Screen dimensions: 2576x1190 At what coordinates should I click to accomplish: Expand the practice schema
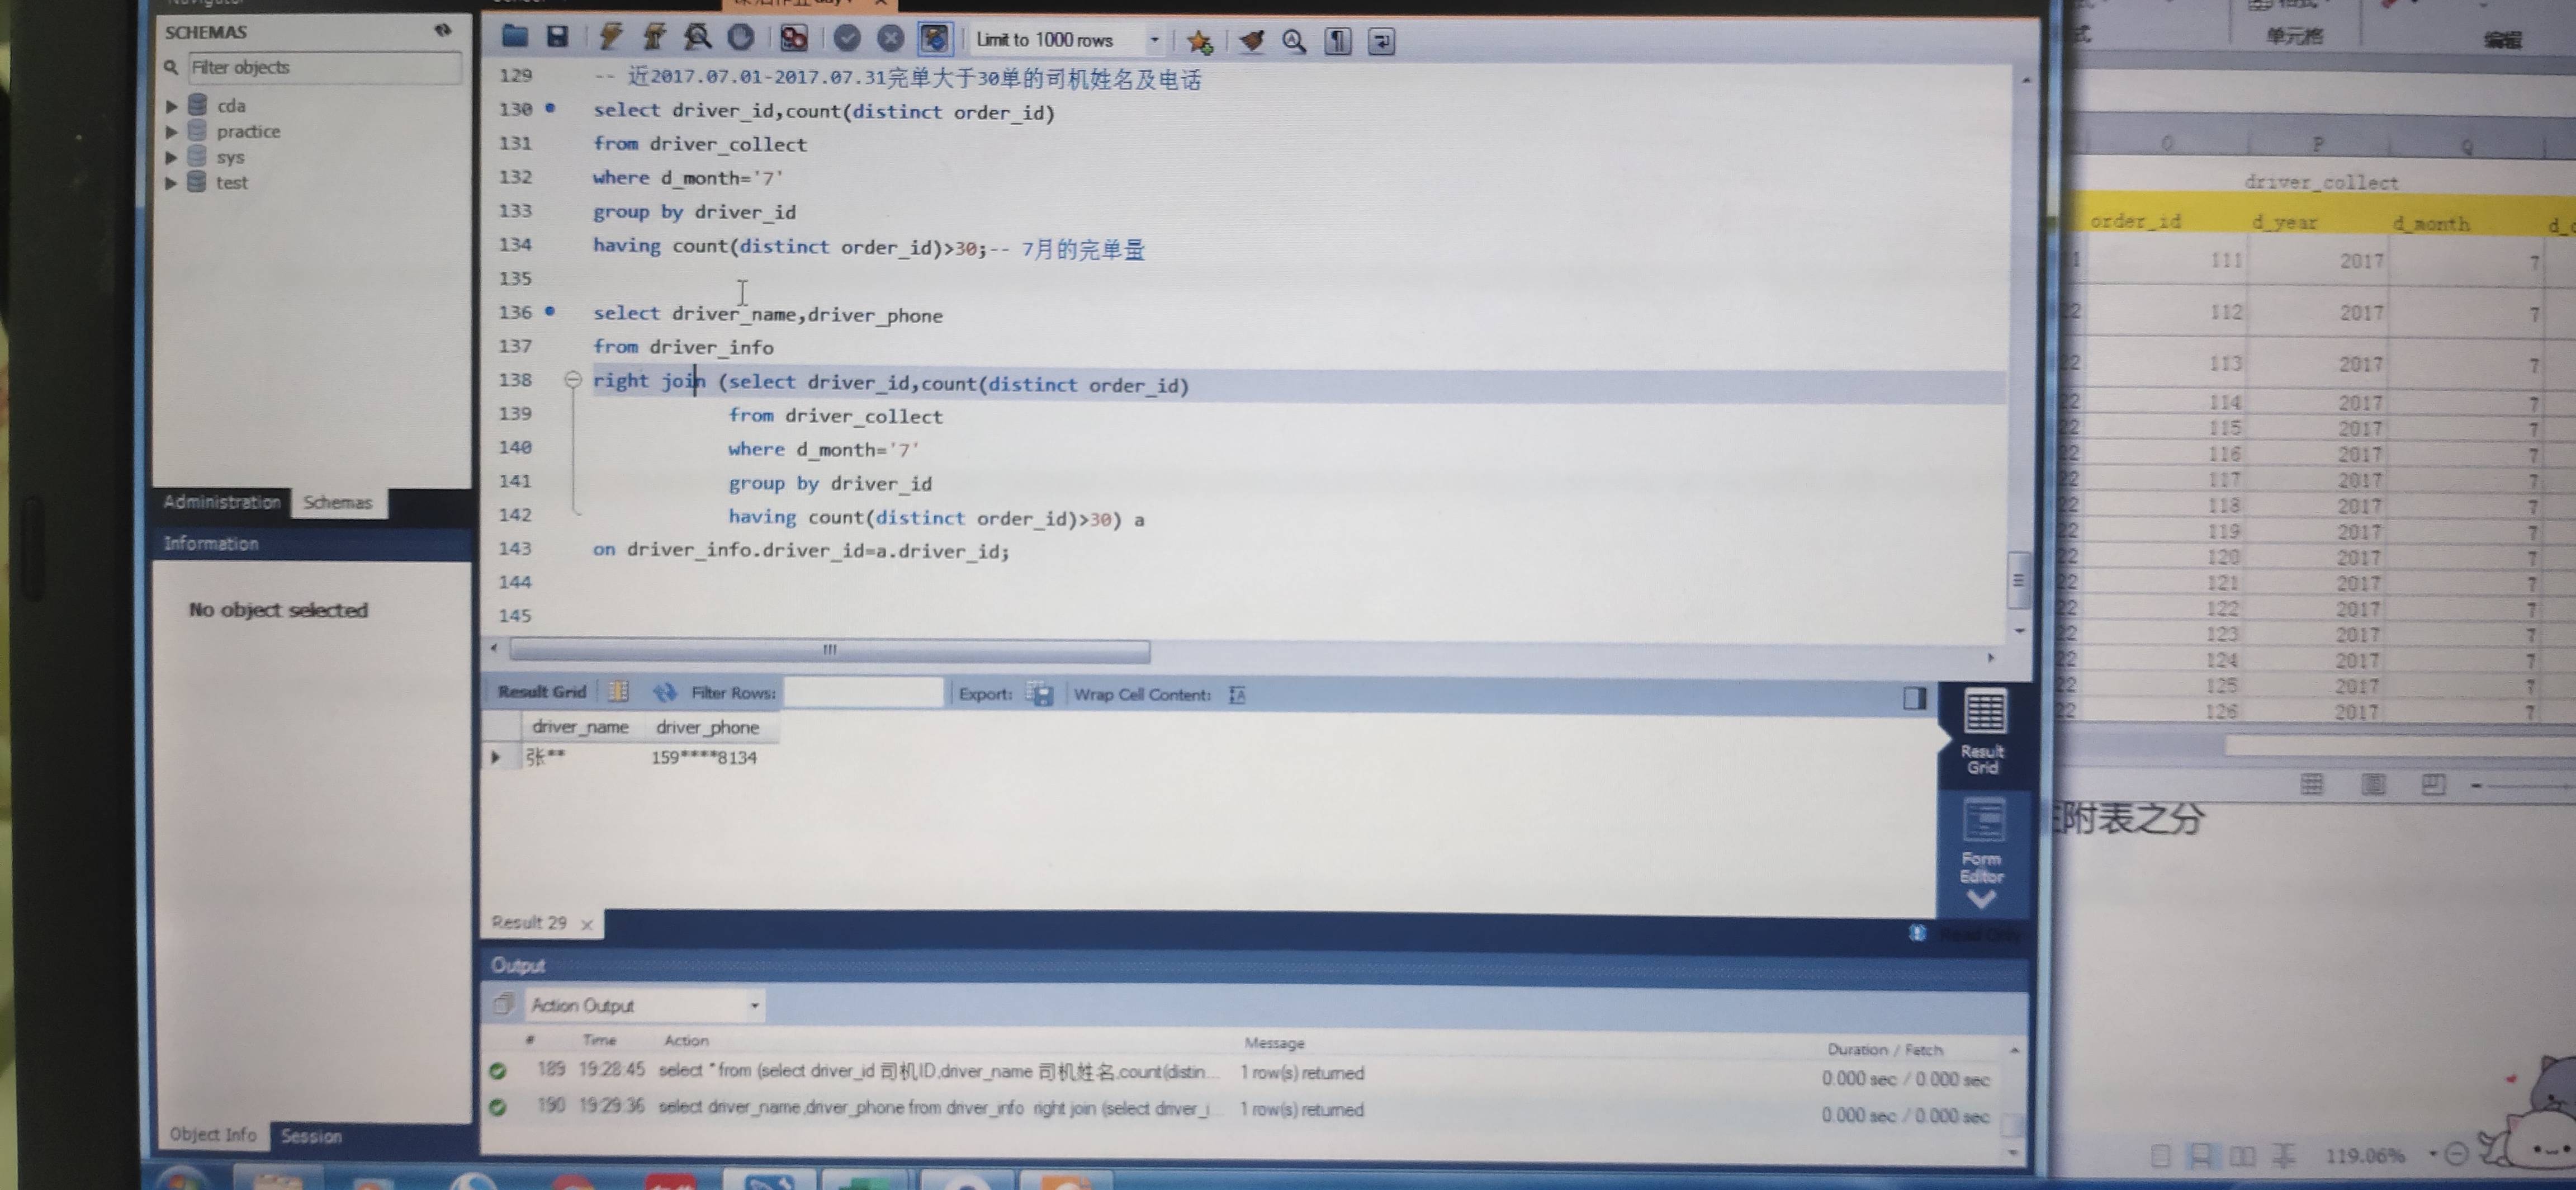pos(172,131)
